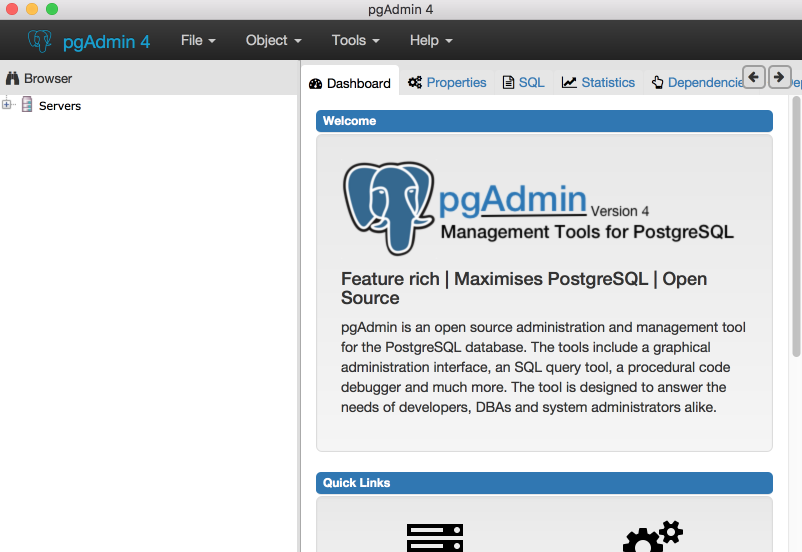Click the Browser panel title
Screen dimensions: 802x552
(x=48, y=78)
